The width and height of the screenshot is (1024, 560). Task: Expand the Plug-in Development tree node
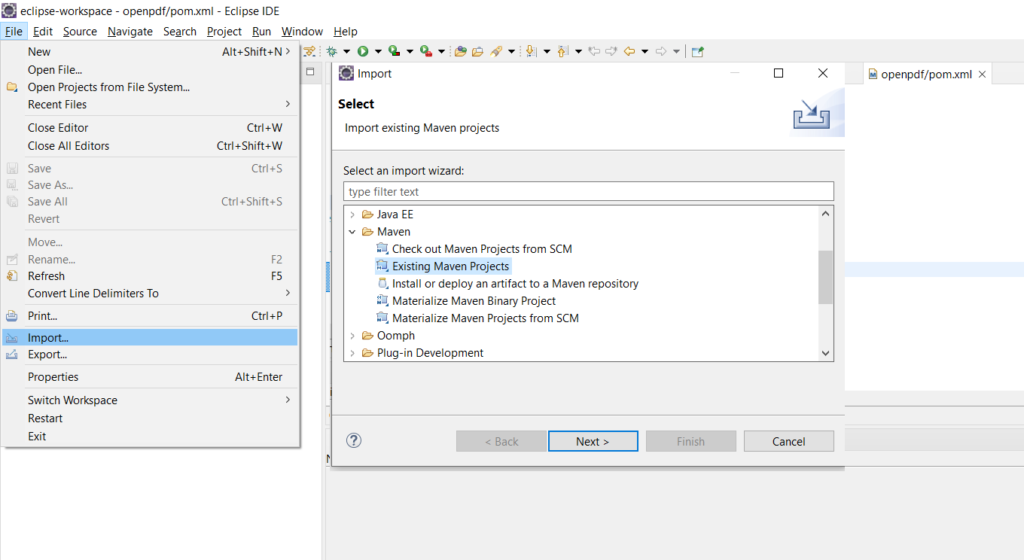coord(353,353)
